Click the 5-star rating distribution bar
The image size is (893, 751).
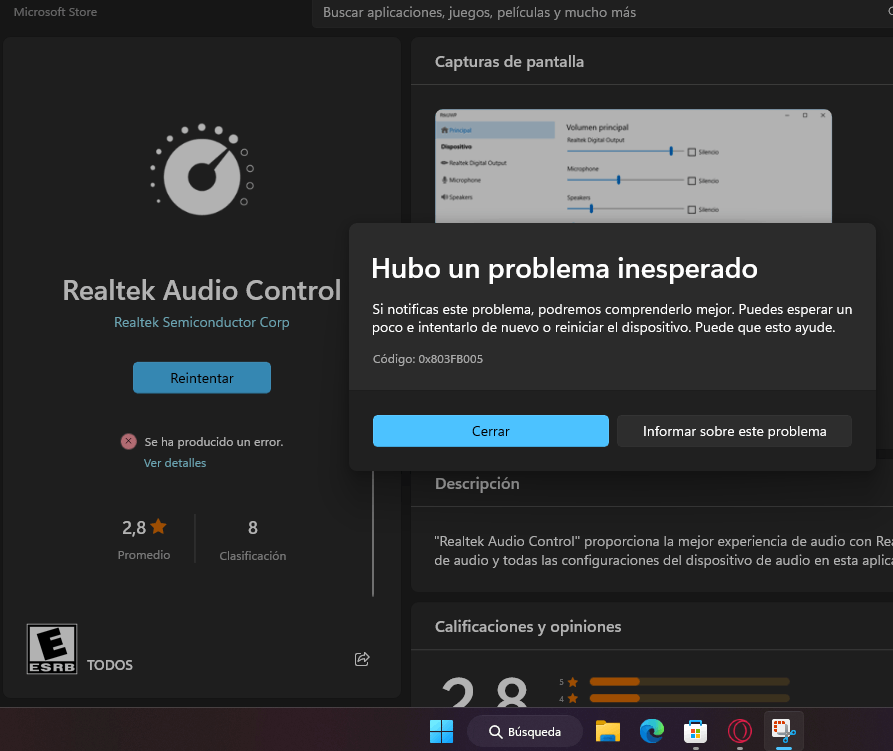688,682
